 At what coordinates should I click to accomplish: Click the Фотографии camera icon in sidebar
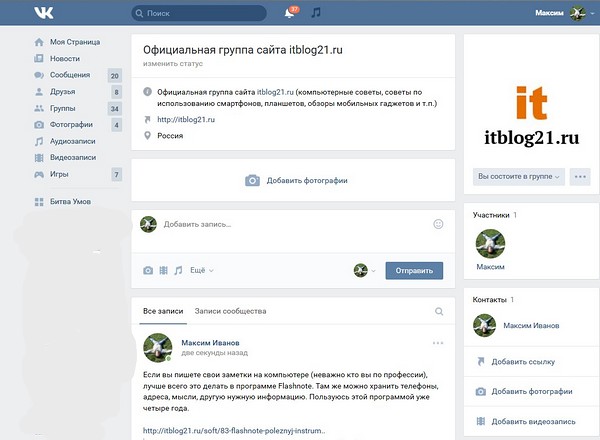click(39, 125)
